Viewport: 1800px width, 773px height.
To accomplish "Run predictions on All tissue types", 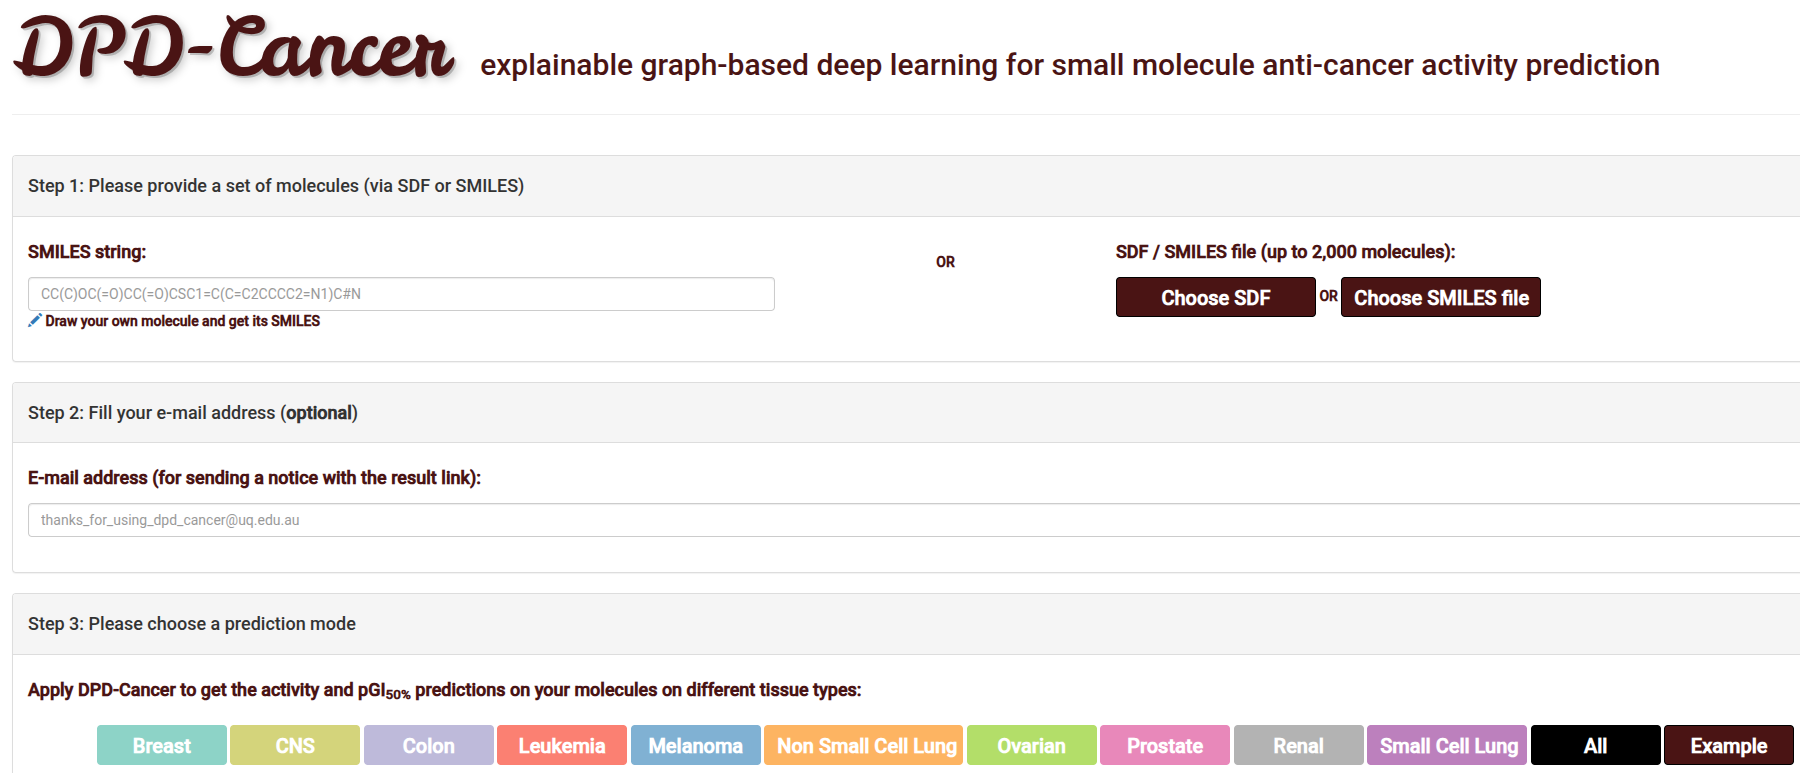I will click(1596, 746).
